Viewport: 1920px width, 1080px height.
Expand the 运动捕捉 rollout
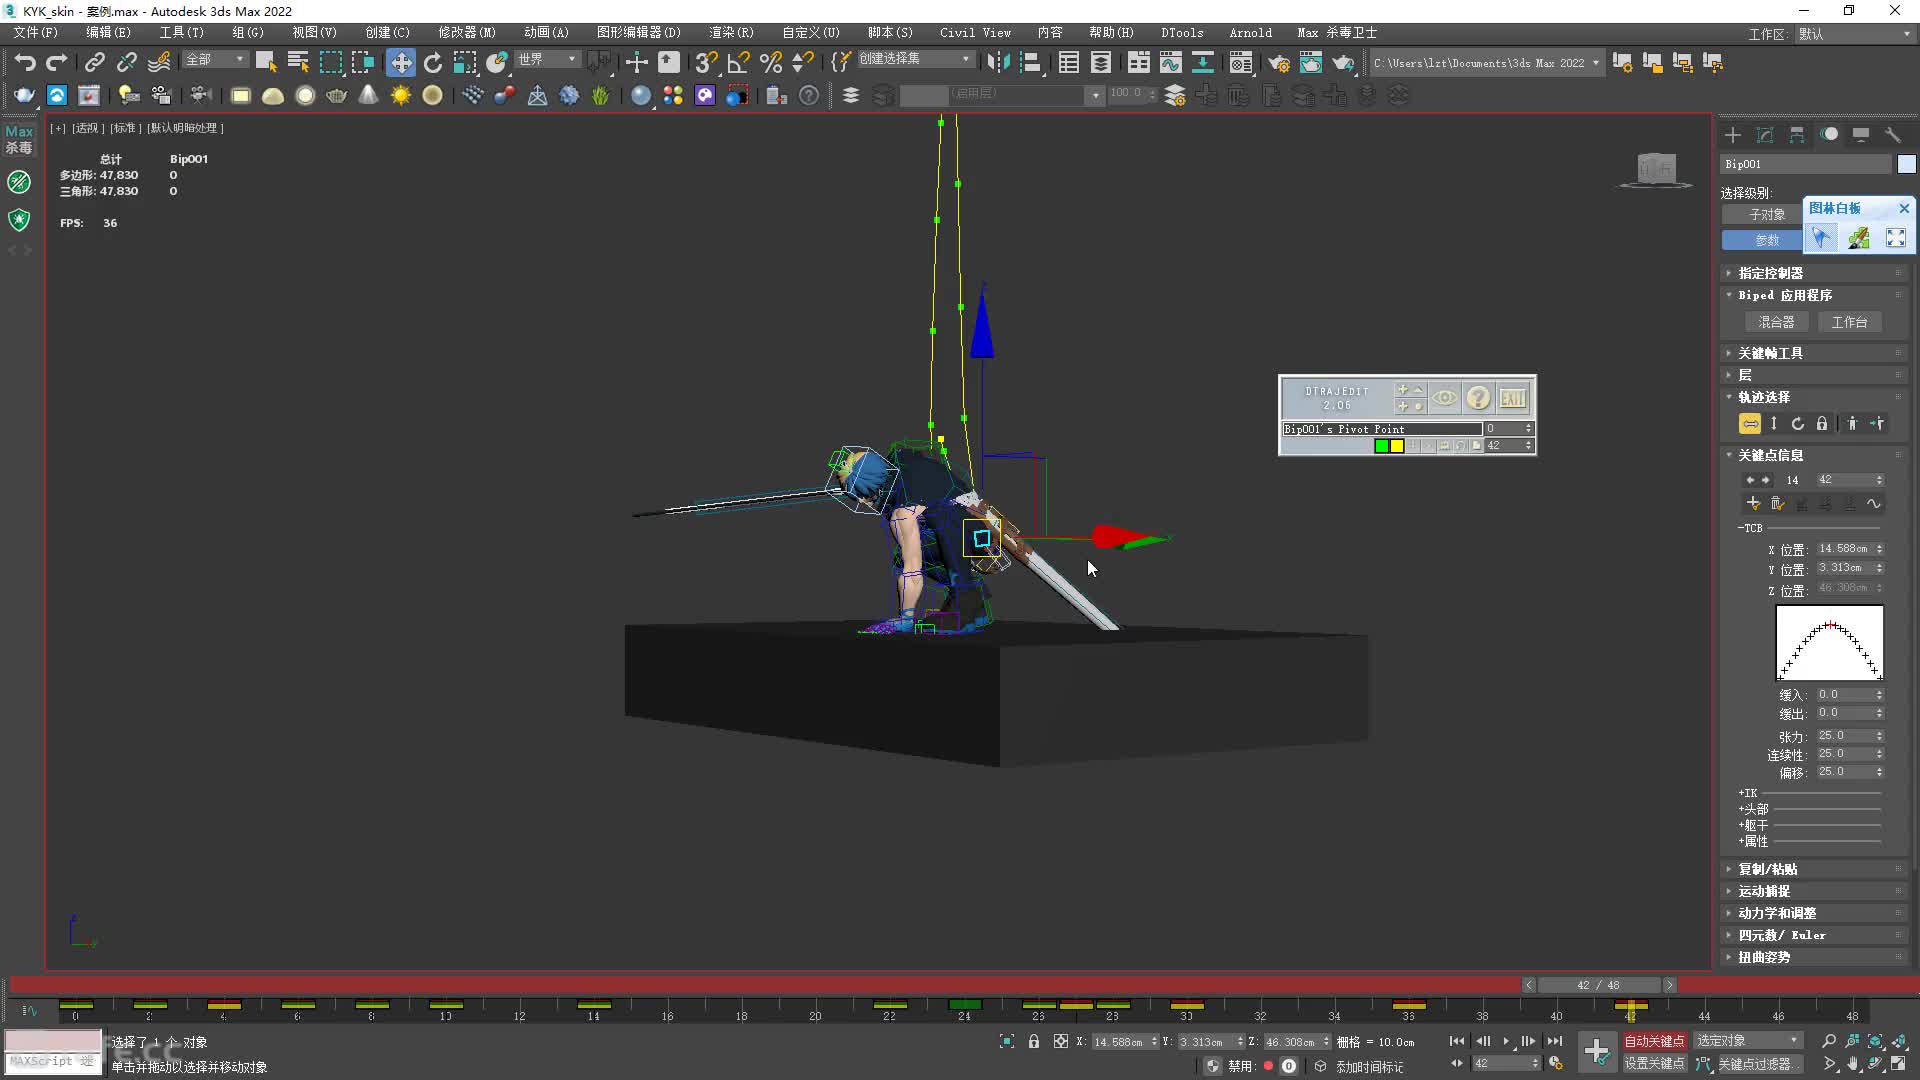[x=1764, y=891]
